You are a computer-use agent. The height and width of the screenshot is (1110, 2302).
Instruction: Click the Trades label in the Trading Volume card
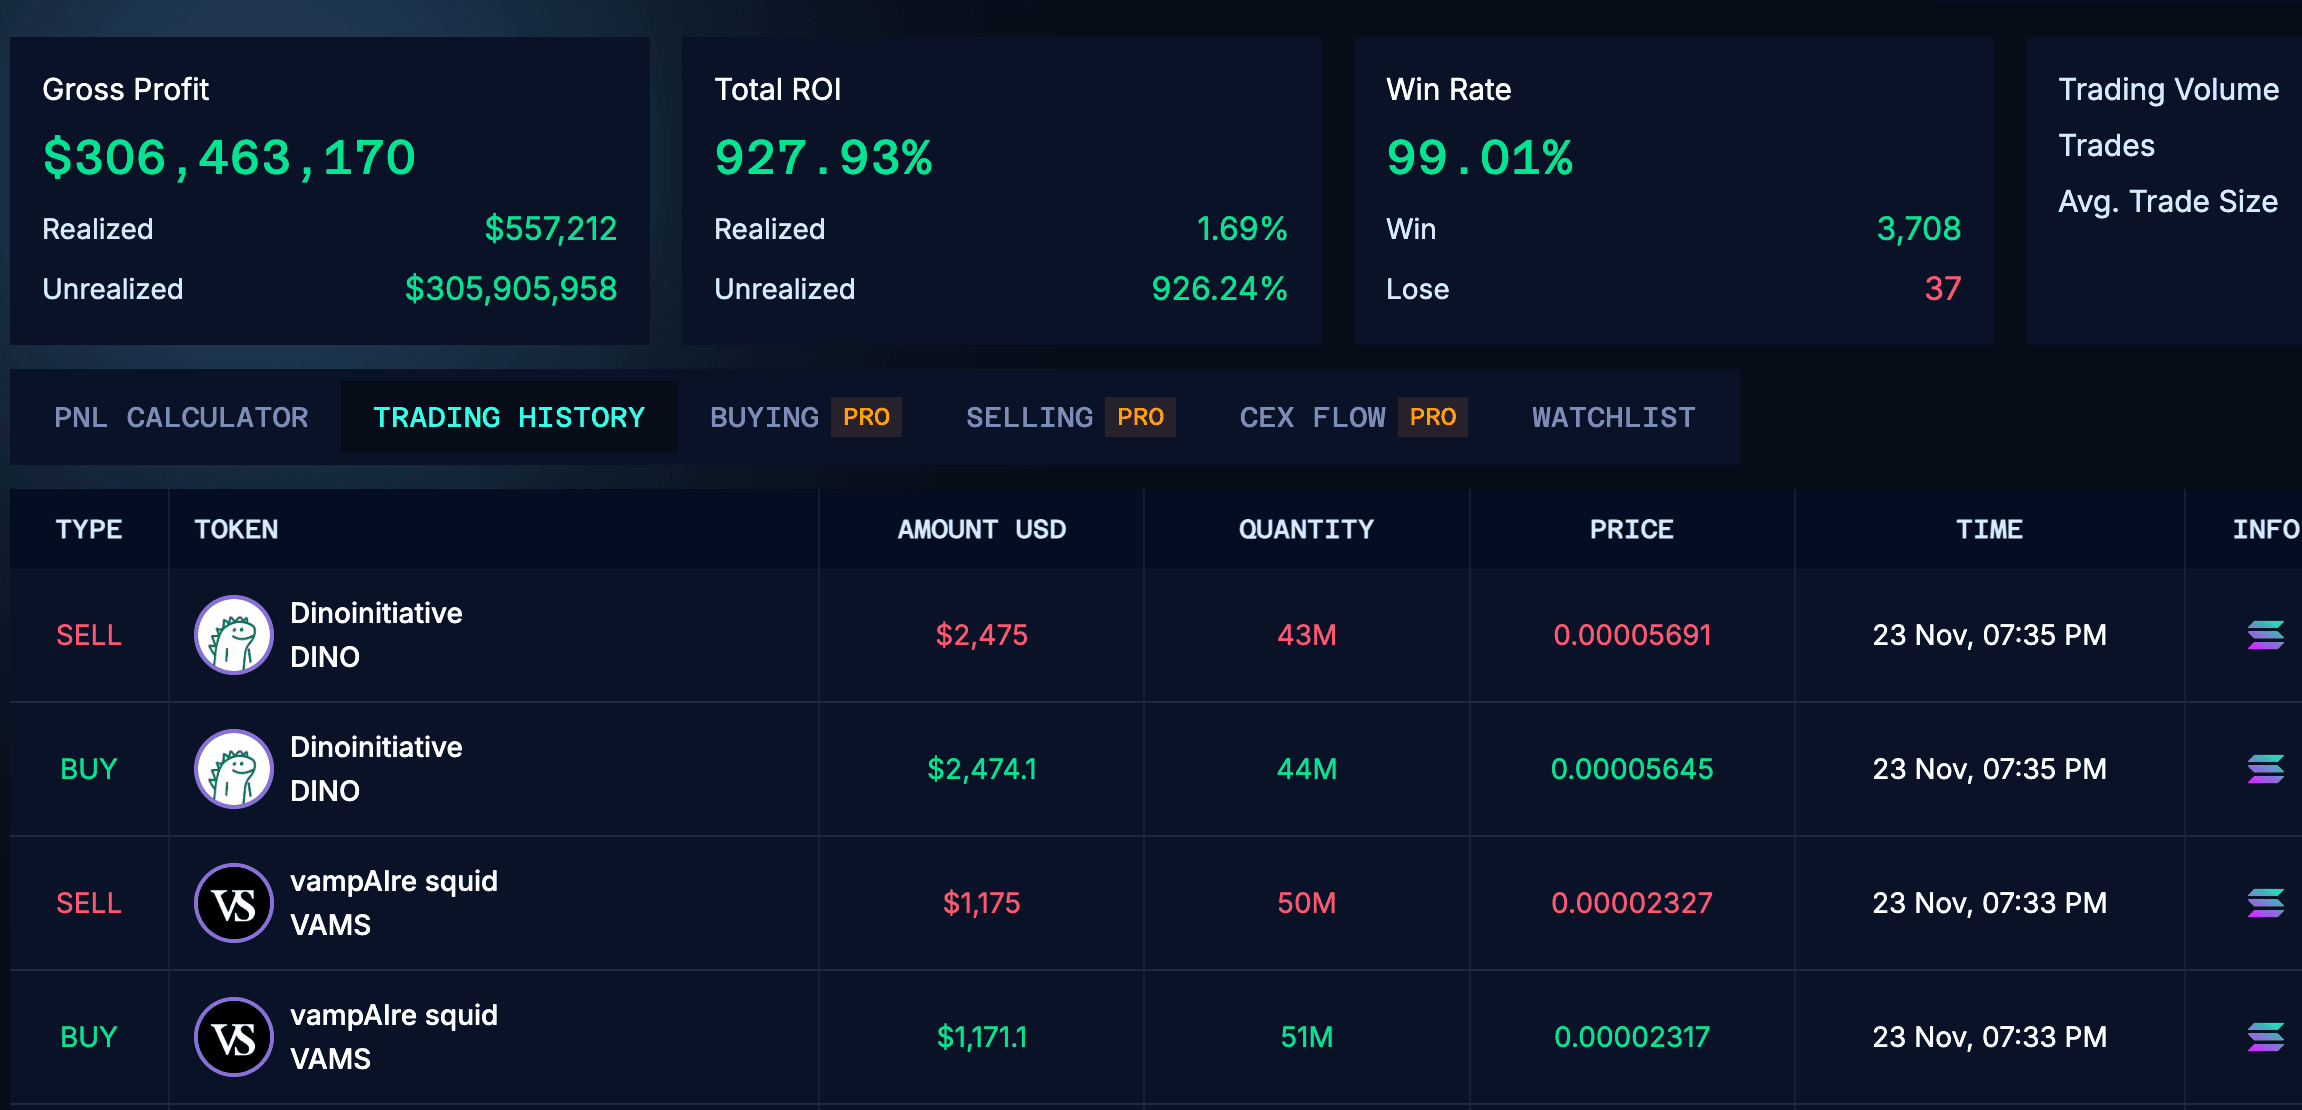2106,145
